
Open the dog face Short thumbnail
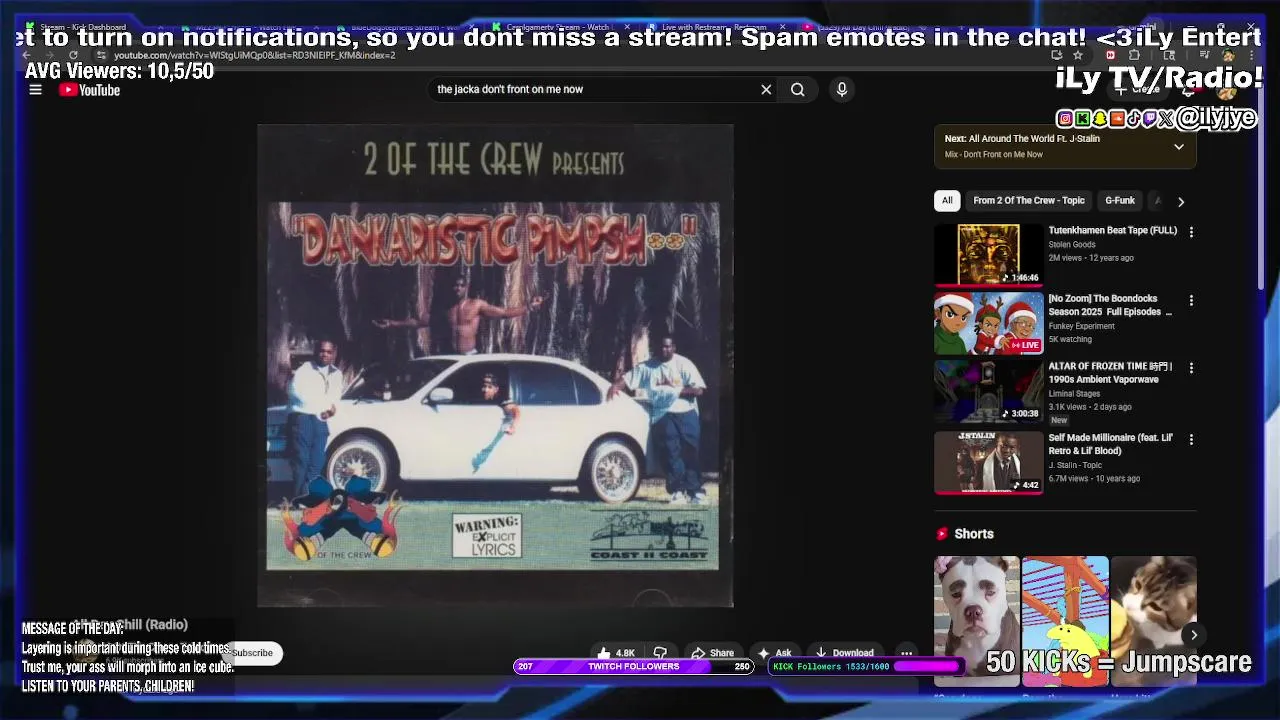977,621
